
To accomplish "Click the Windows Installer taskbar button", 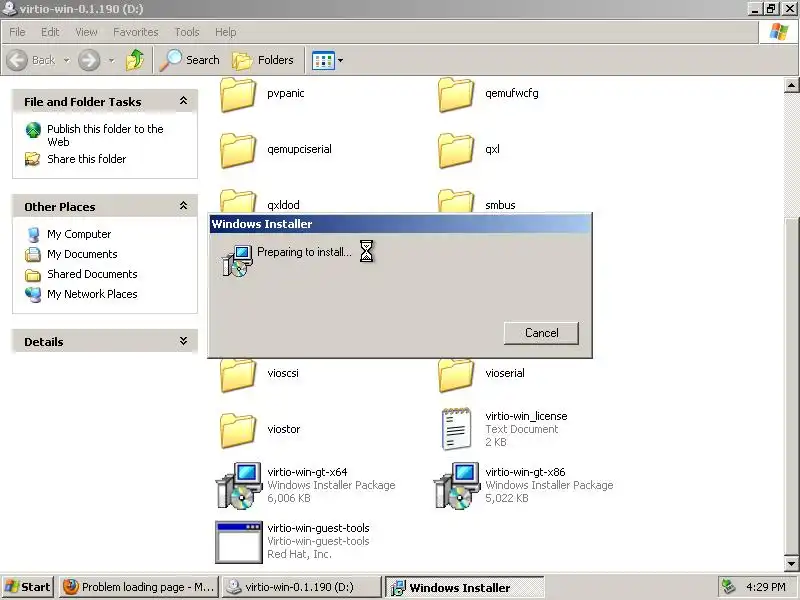I will coord(464,588).
